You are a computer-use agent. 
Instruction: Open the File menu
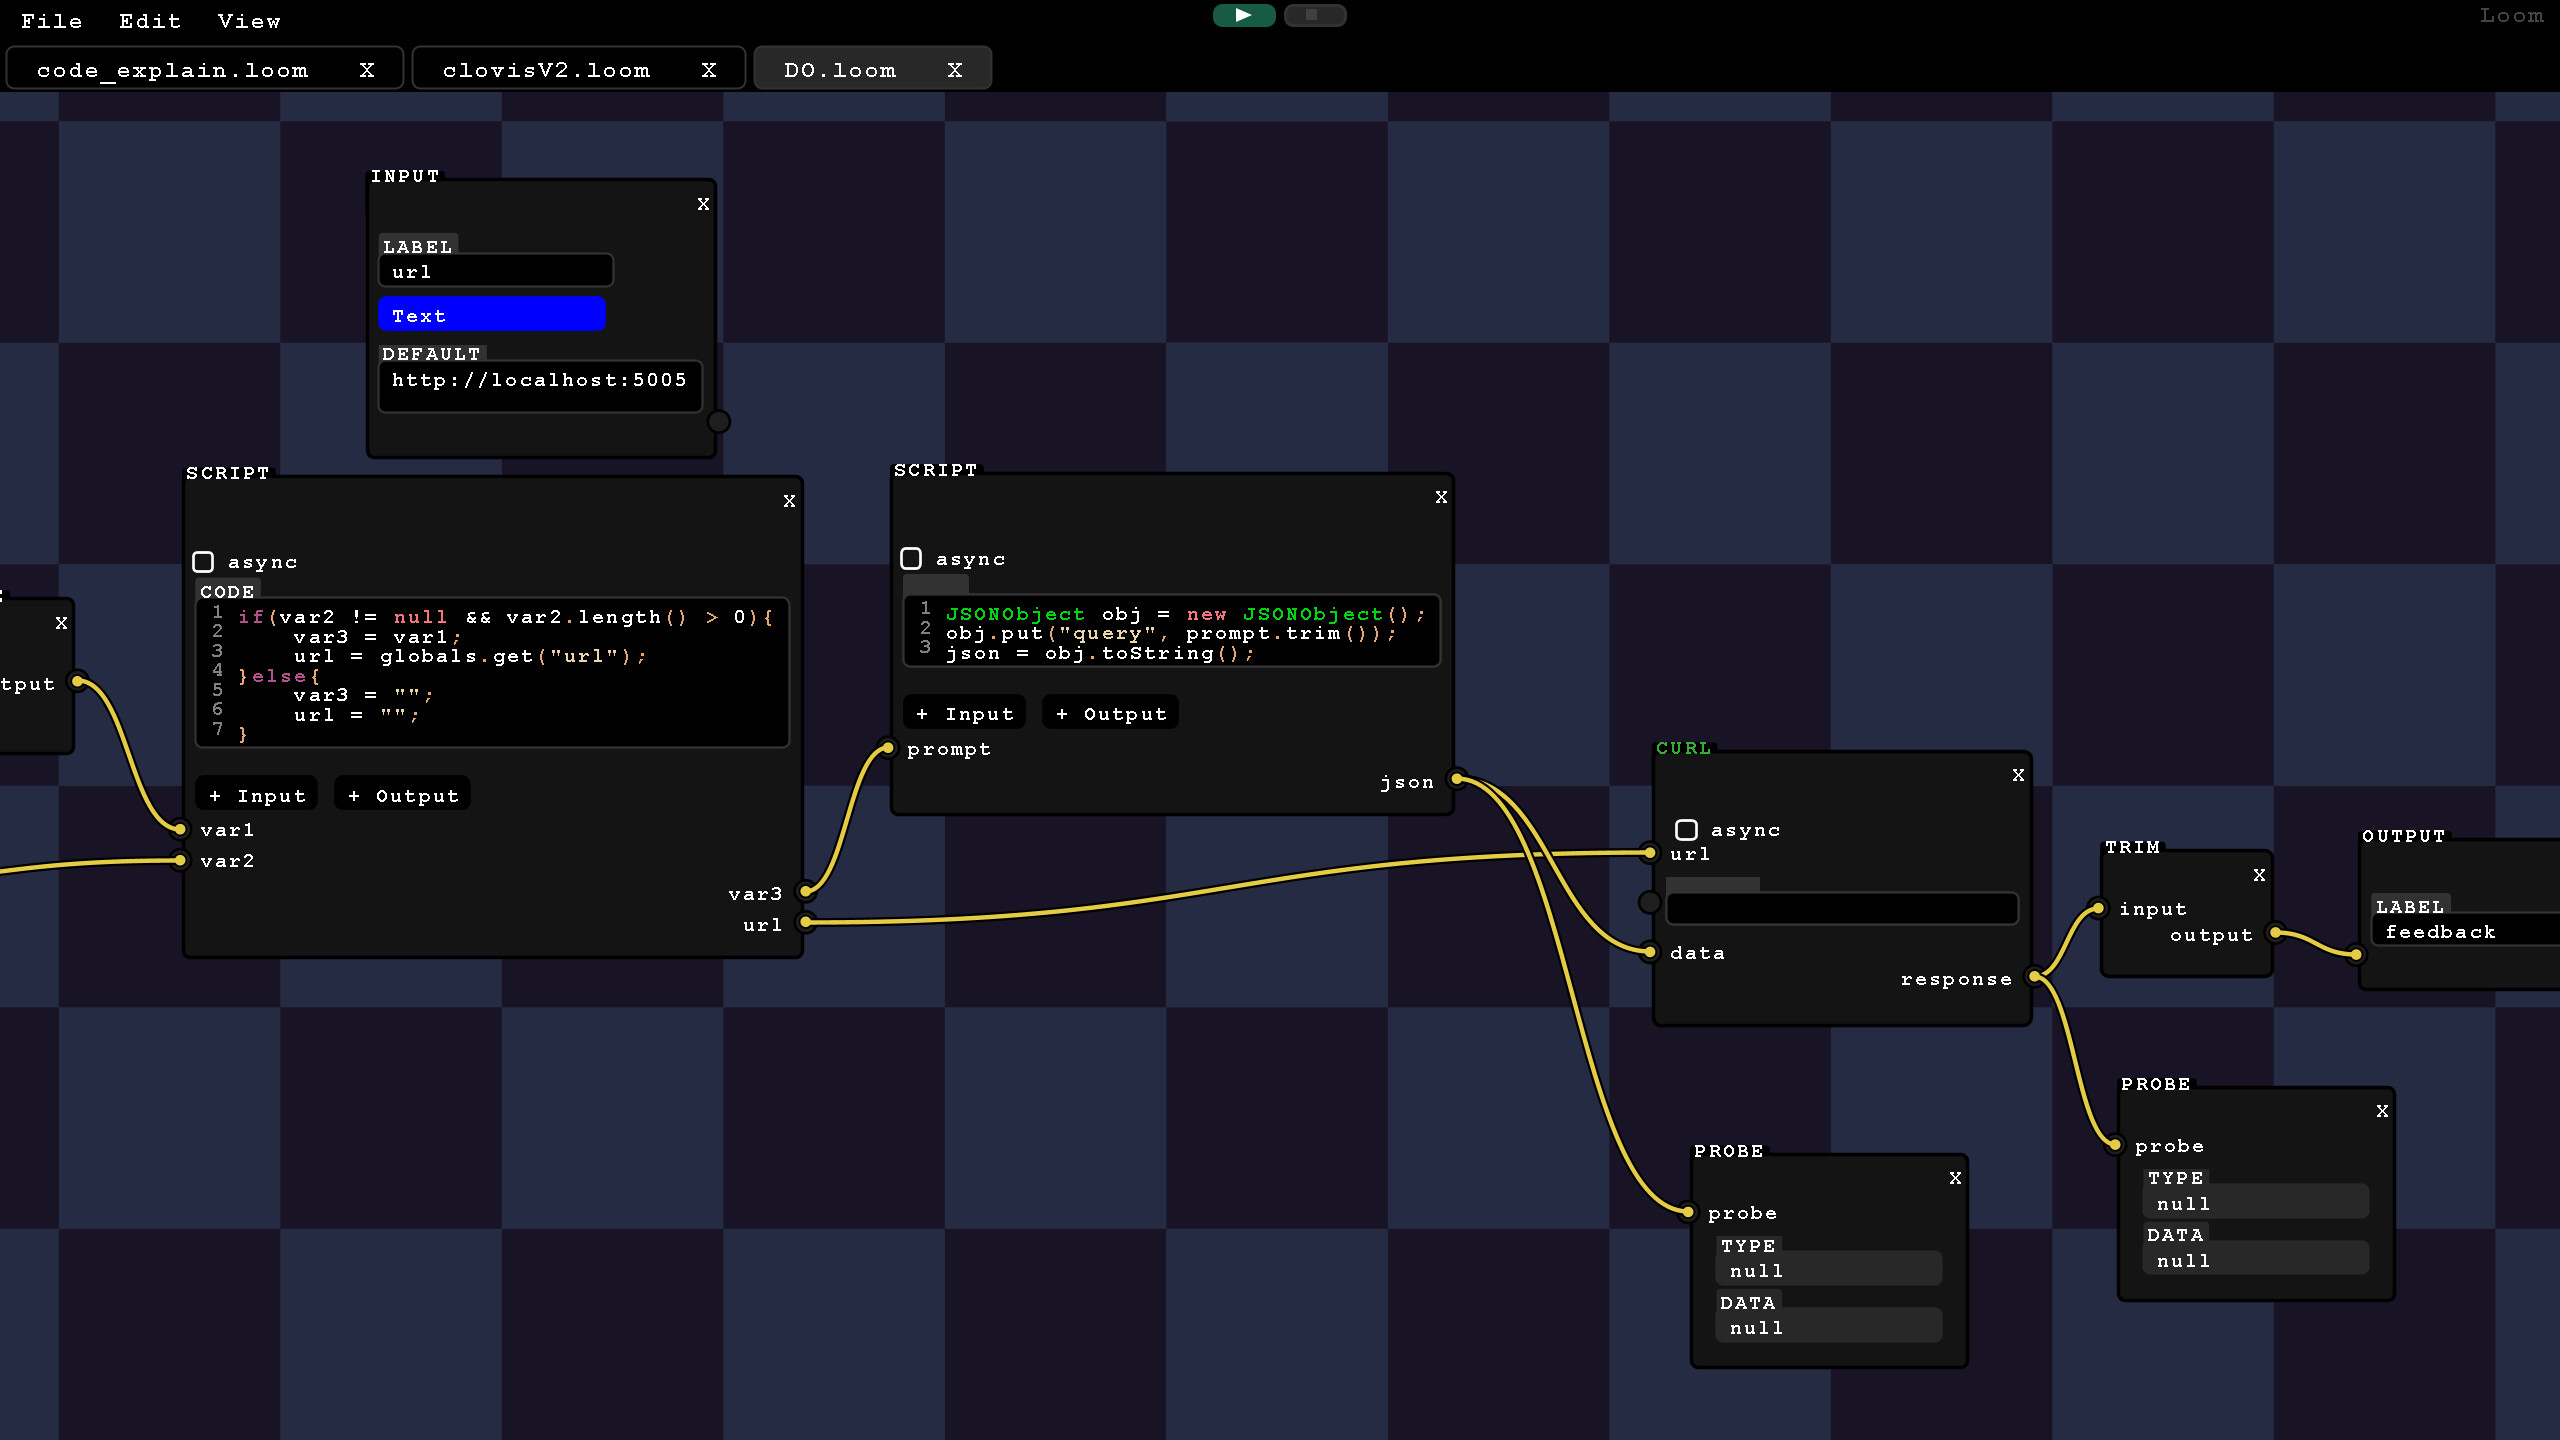[x=52, y=21]
